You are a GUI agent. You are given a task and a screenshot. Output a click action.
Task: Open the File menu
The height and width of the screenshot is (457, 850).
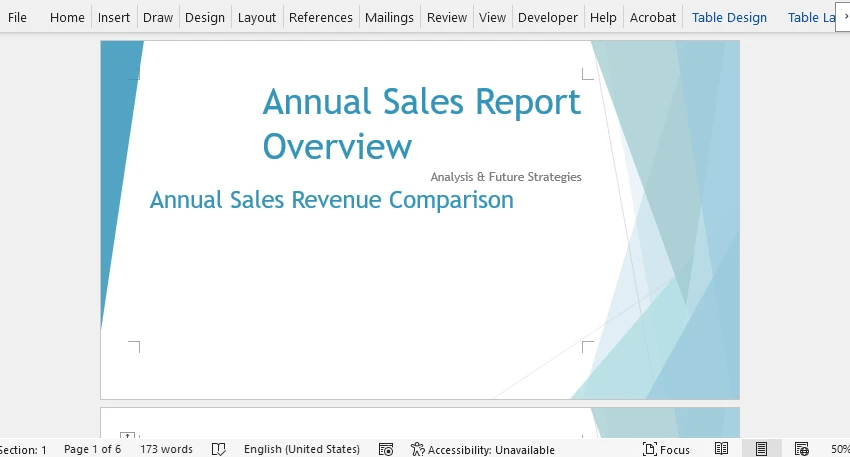coord(17,17)
